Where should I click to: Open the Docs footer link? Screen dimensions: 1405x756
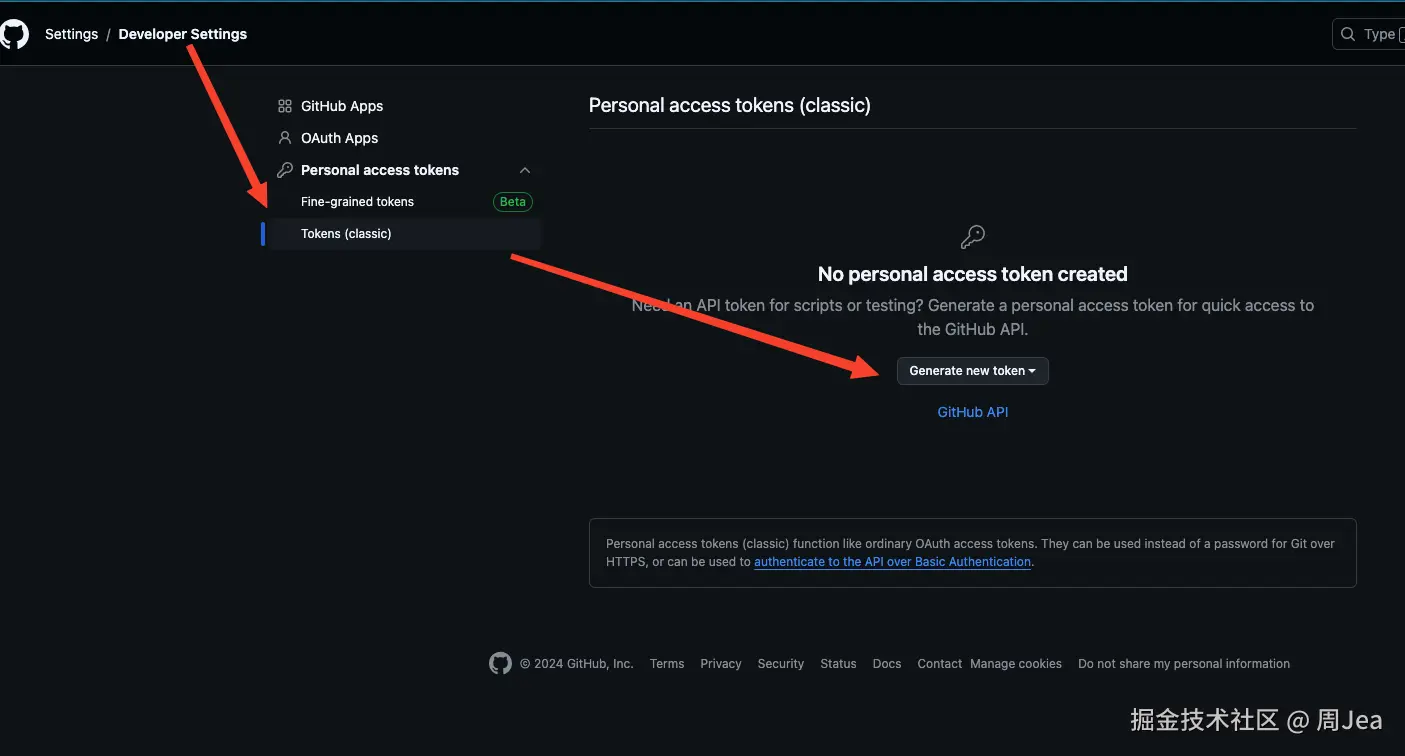pyautogui.click(x=886, y=664)
